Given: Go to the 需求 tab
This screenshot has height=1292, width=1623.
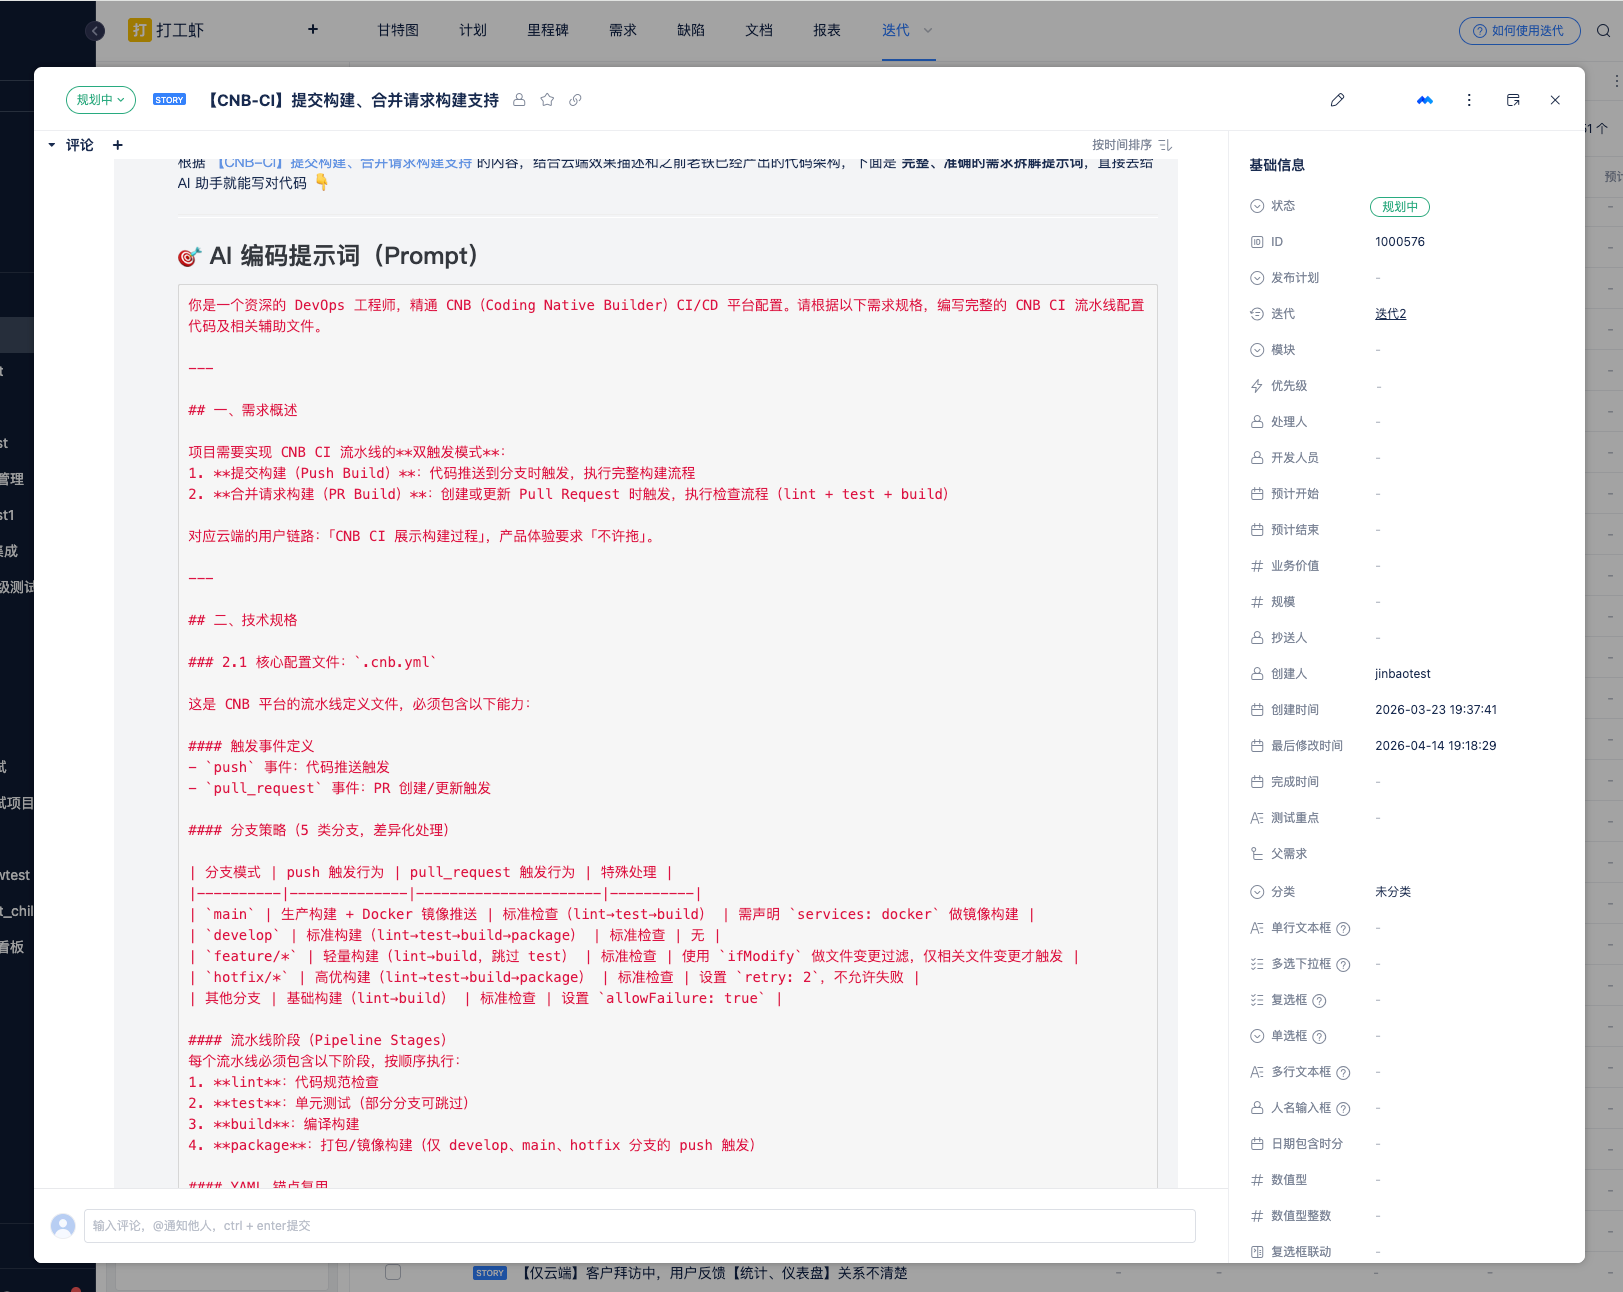Looking at the screenshot, I should click(x=623, y=30).
